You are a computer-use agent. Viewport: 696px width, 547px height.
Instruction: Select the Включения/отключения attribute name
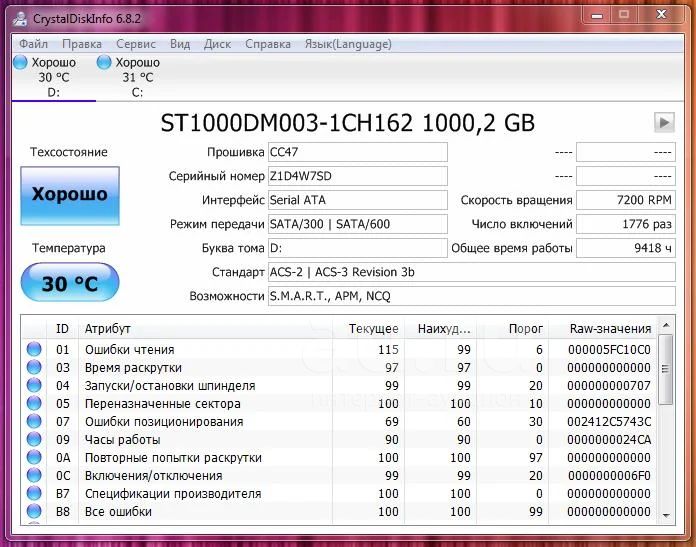(153, 476)
